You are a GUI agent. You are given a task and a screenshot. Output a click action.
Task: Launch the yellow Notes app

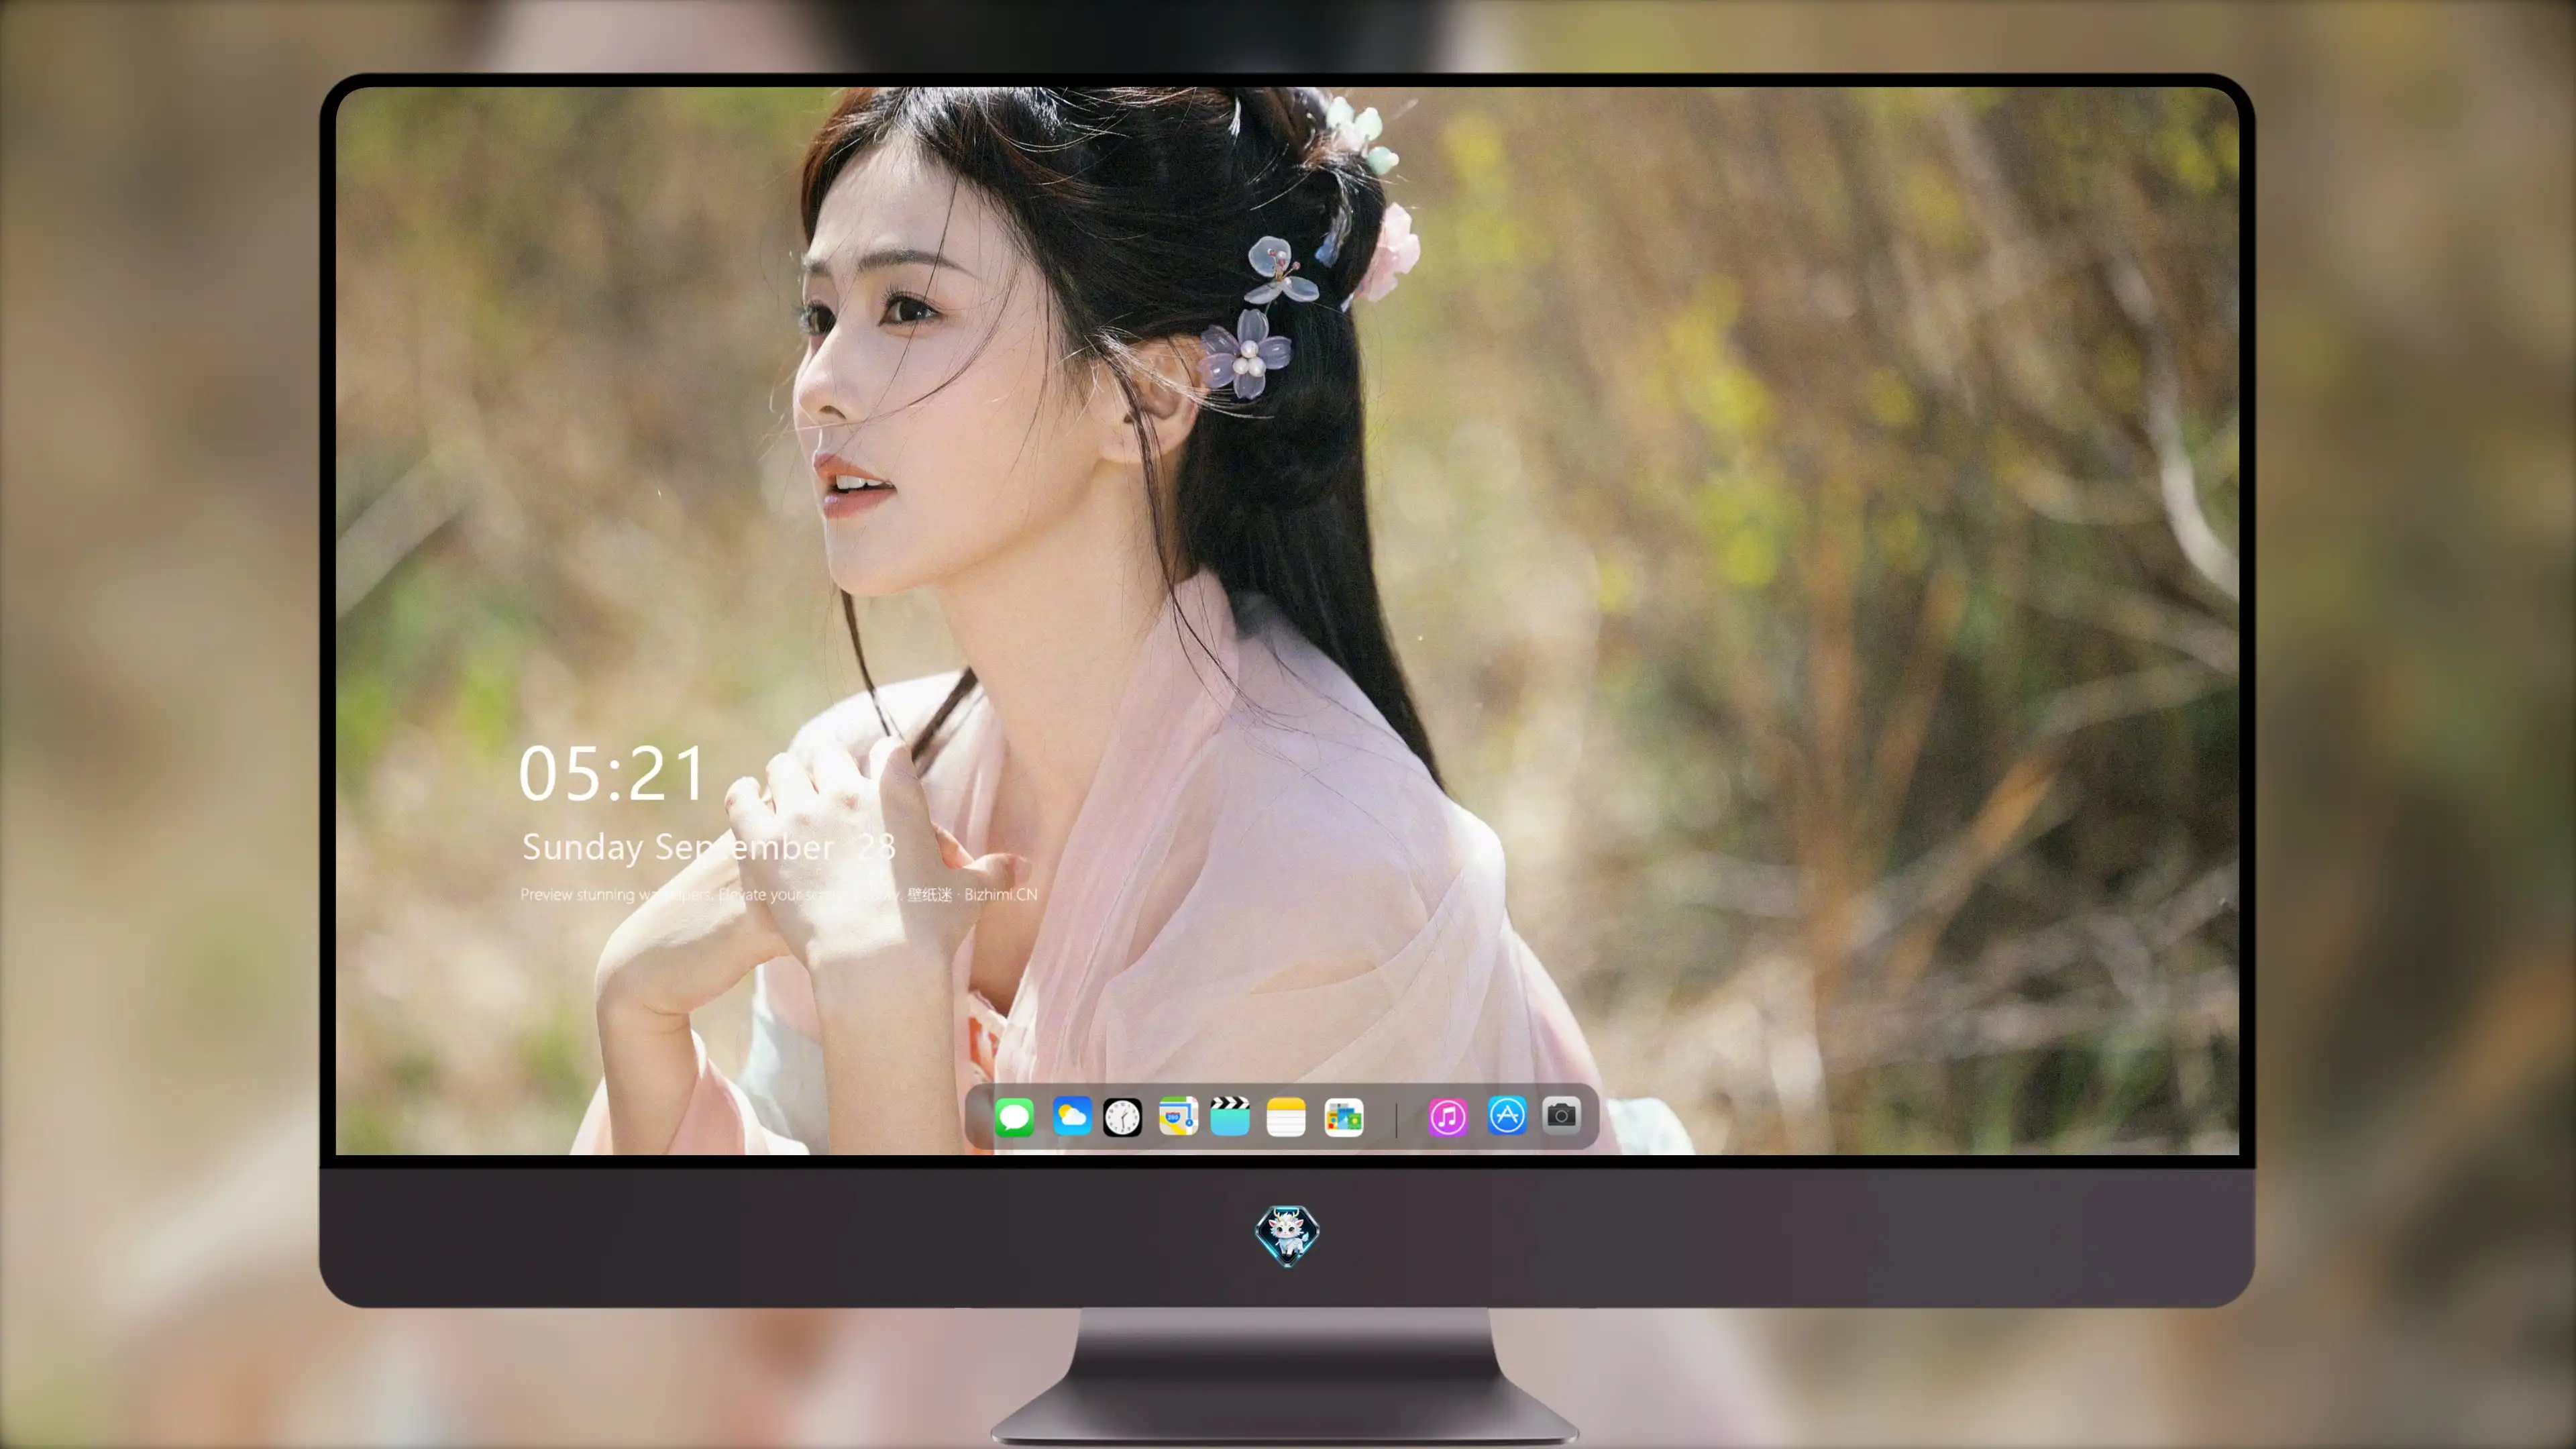[1286, 1117]
